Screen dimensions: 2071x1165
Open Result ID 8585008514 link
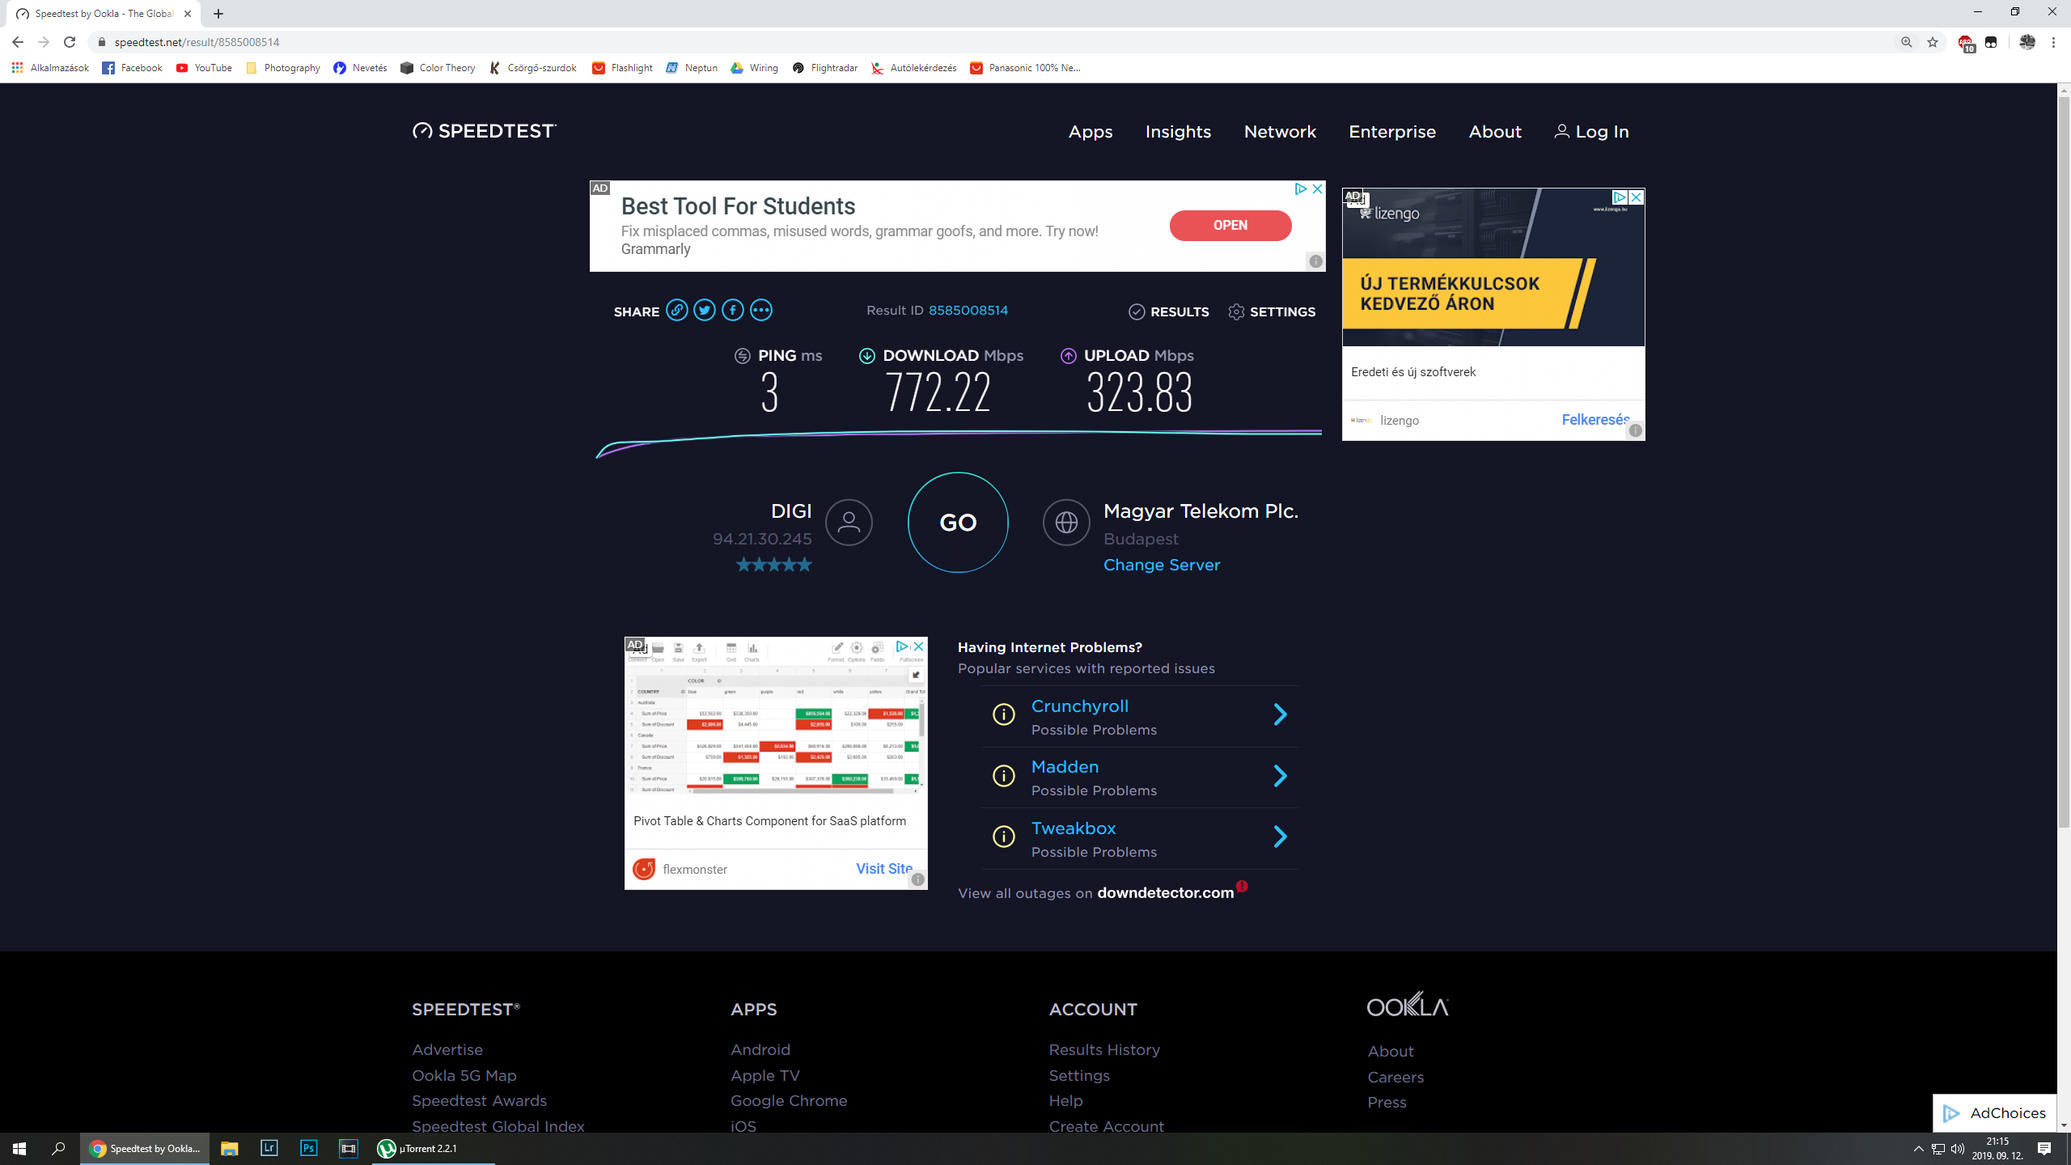[x=968, y=310]
